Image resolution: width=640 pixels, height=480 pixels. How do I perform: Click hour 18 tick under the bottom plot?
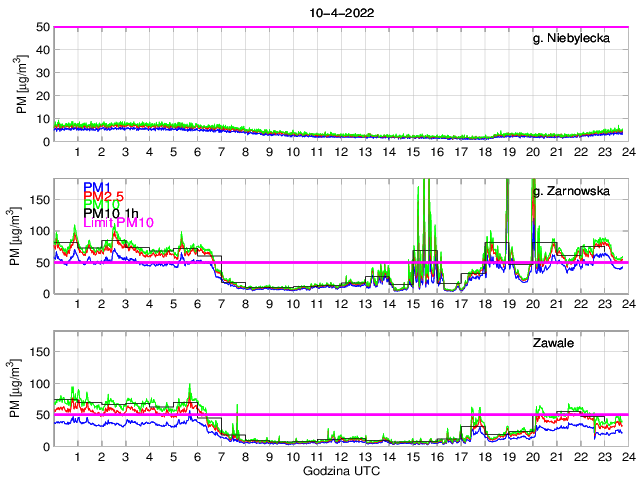coord(485,457)
